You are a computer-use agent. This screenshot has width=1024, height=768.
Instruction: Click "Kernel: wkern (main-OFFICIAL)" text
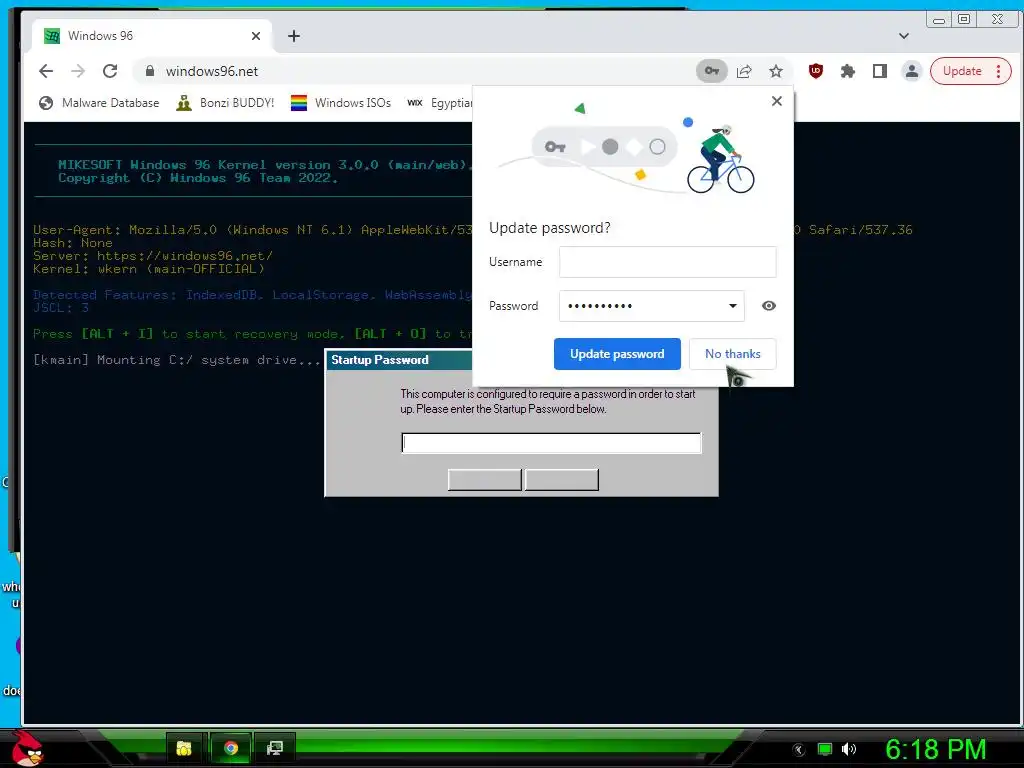tap(149, 269)
